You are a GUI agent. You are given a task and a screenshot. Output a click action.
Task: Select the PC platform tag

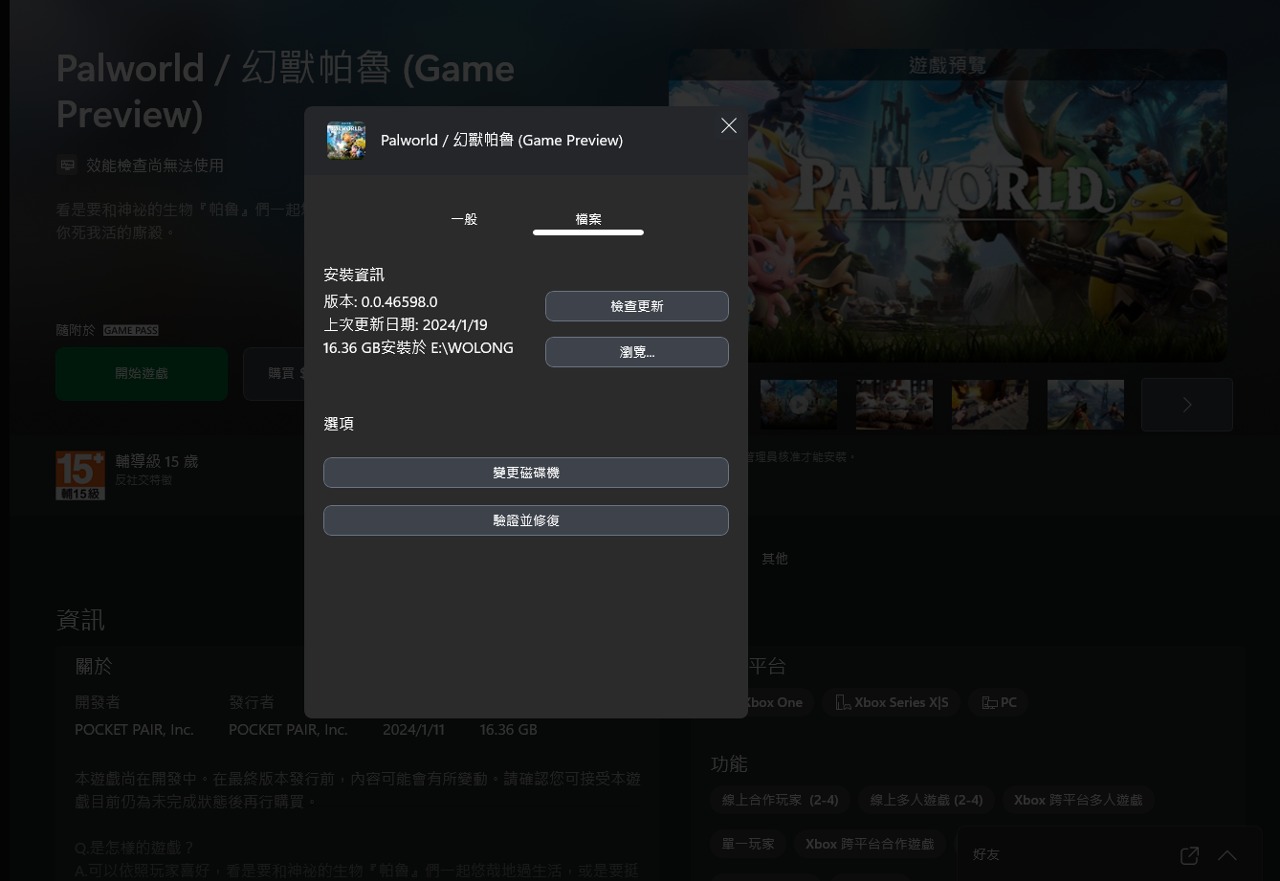click(998, 702)
